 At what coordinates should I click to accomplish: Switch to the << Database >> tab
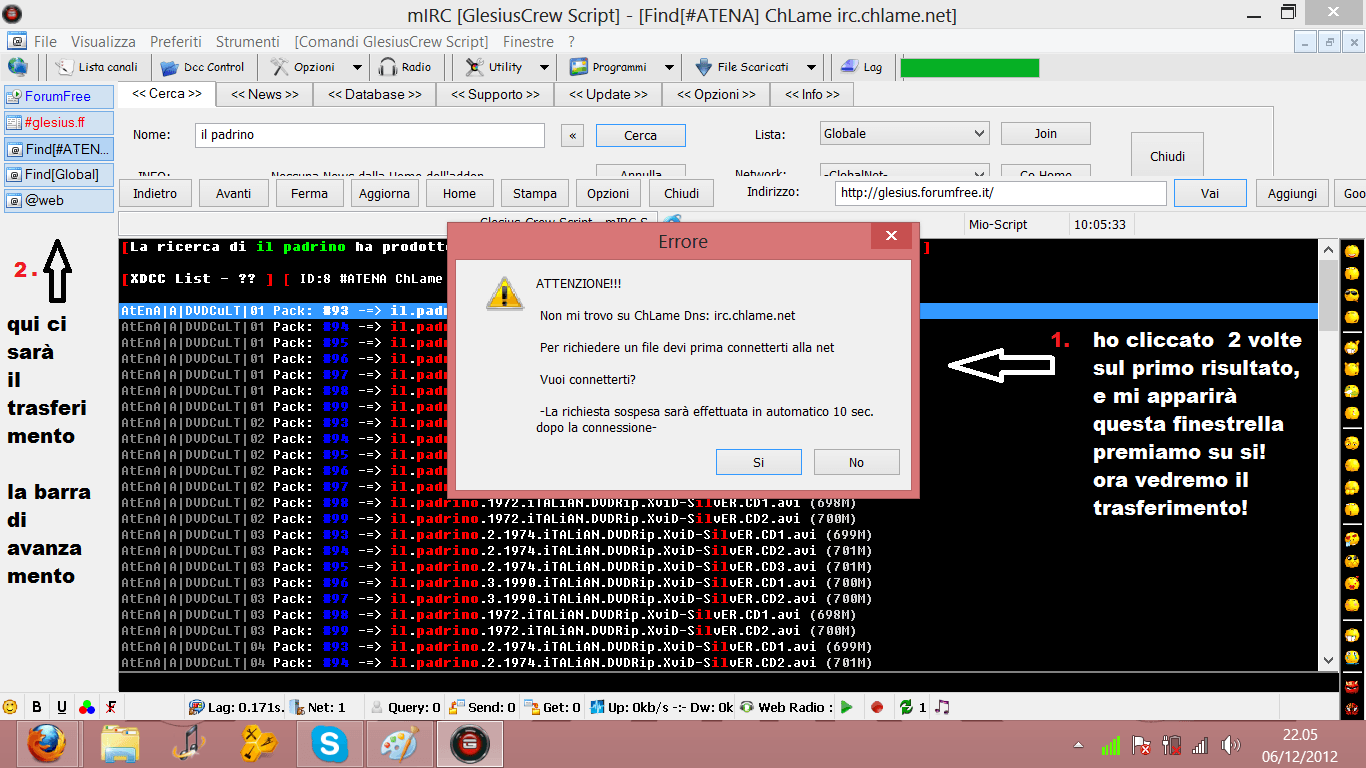click(x=375, y=94)
